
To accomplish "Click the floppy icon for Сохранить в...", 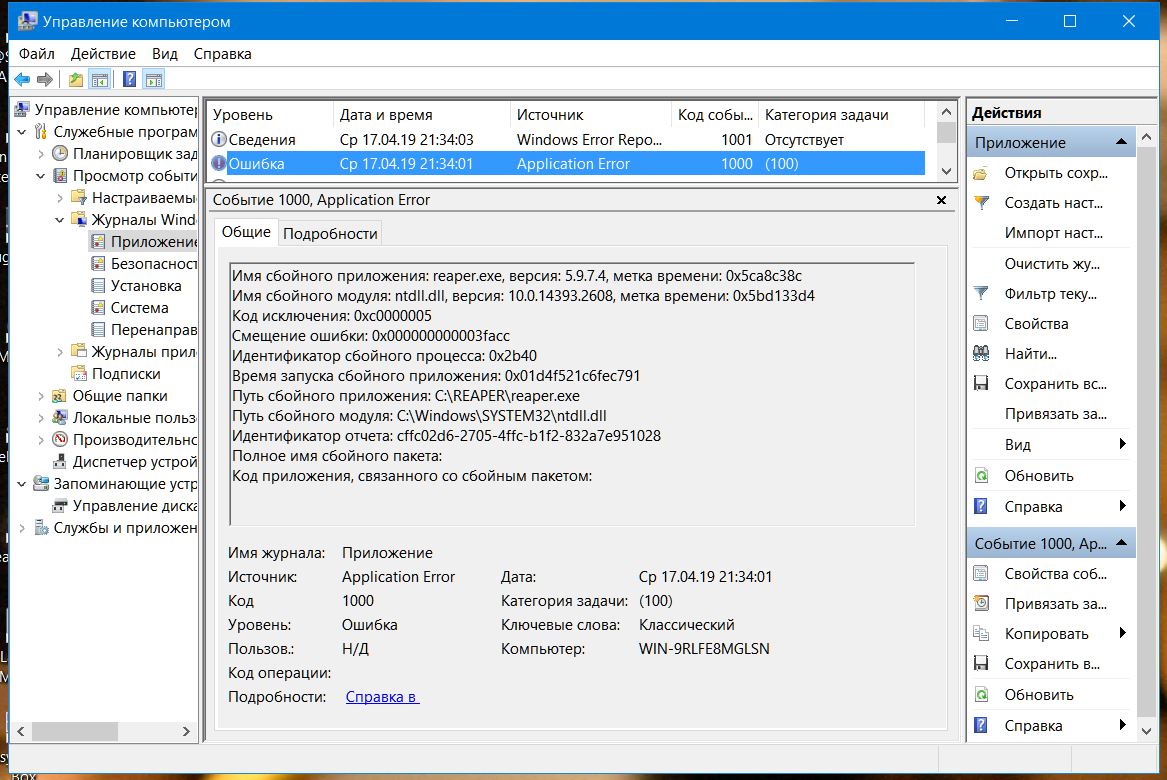I will [x=981, y=664].
